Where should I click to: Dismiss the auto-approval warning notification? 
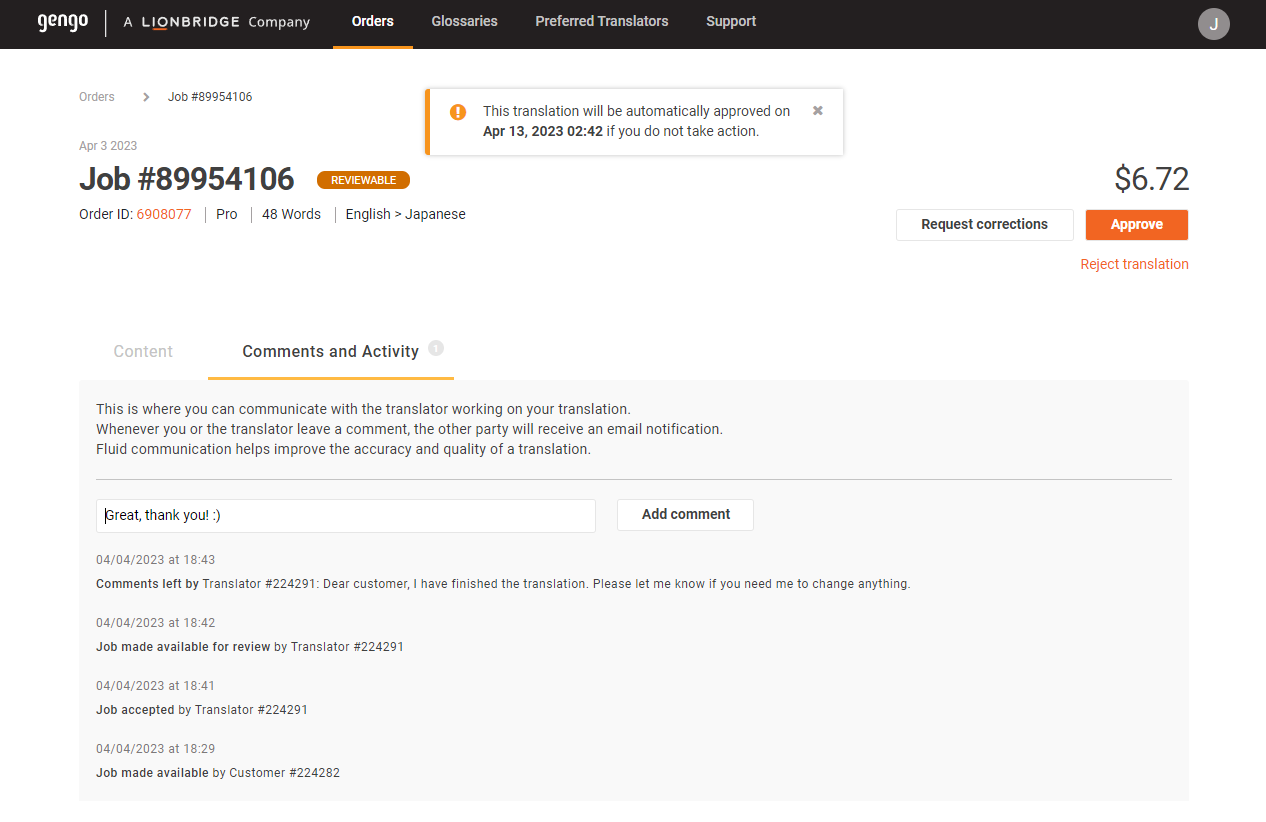(817, 111)
